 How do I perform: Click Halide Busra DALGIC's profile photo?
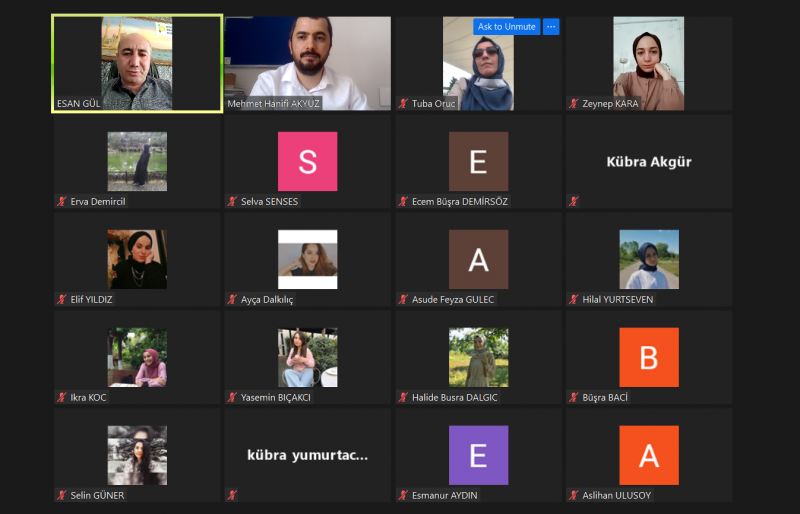point(478,357)
